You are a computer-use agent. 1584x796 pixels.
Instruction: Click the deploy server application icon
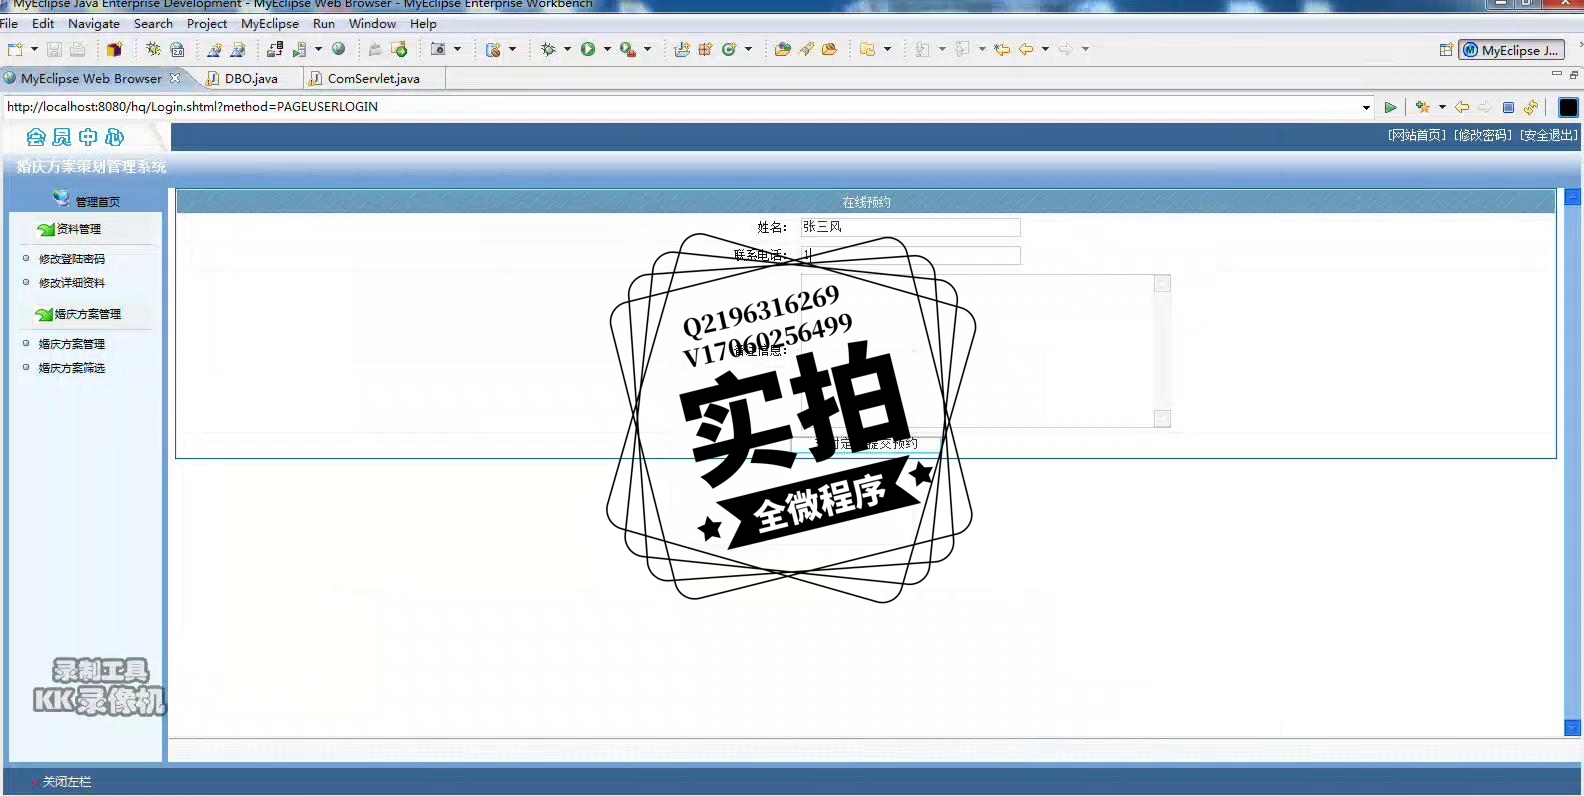coord(275,49)
